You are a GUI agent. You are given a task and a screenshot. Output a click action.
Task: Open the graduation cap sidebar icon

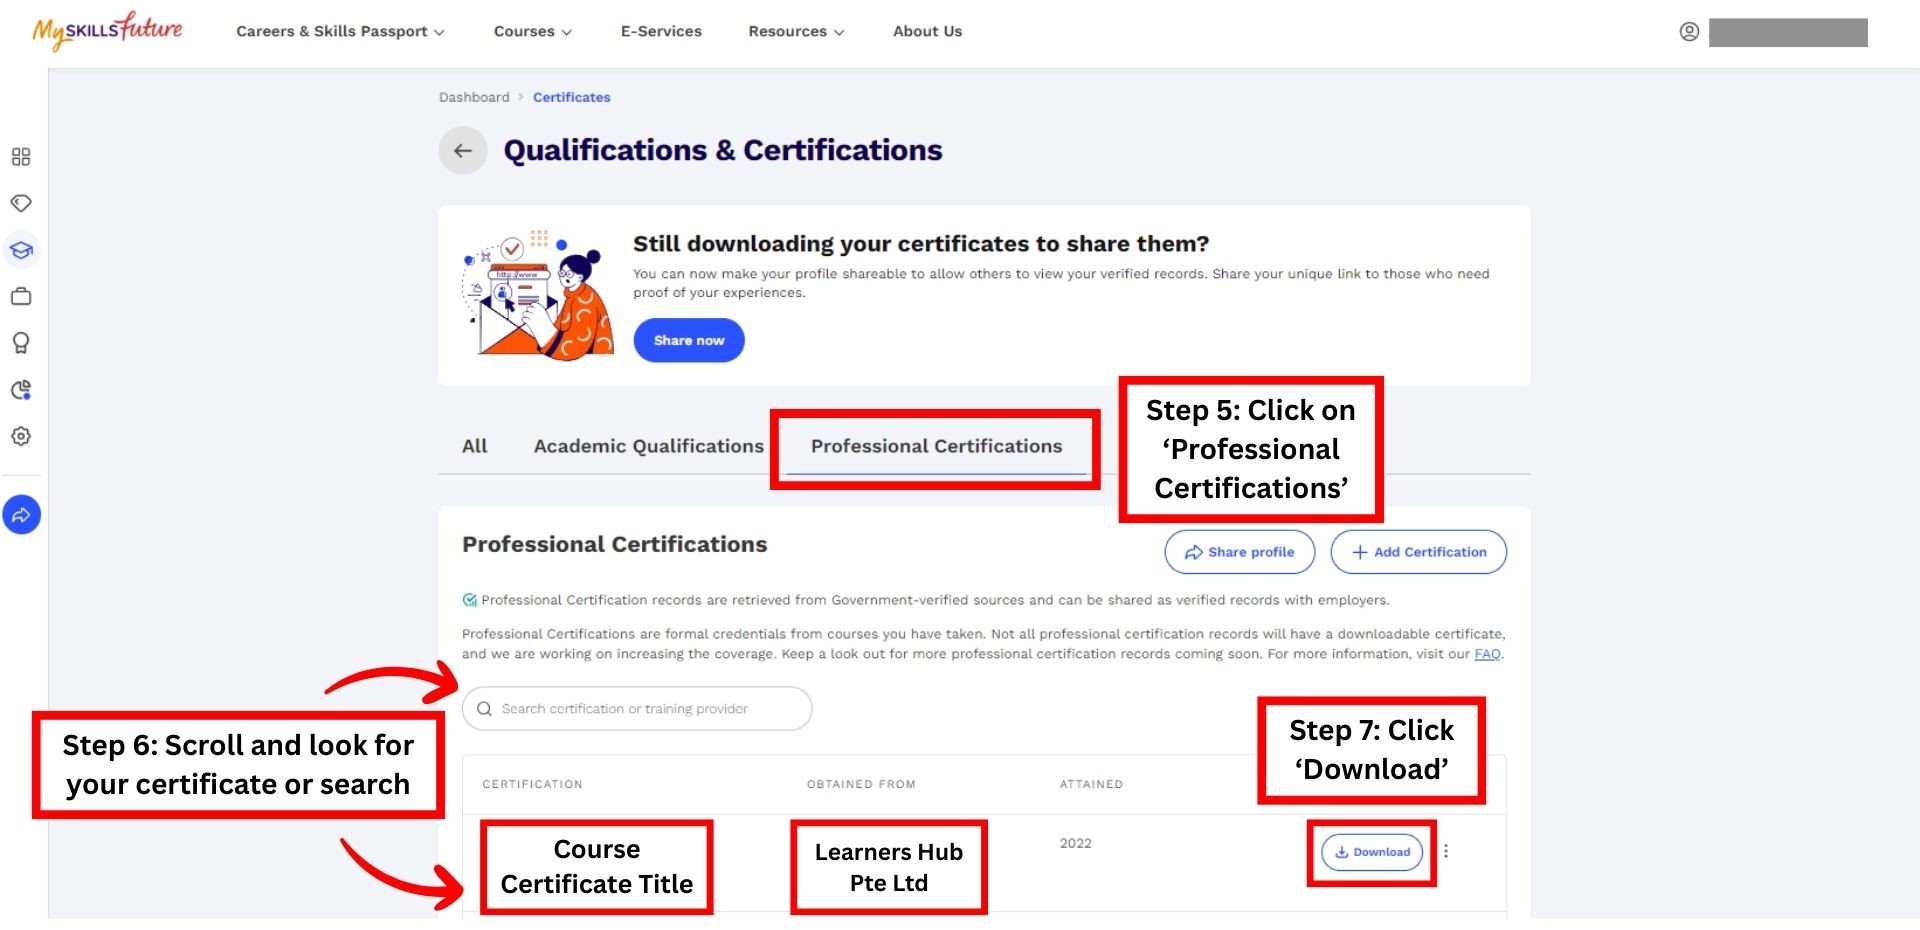point(21,250)
